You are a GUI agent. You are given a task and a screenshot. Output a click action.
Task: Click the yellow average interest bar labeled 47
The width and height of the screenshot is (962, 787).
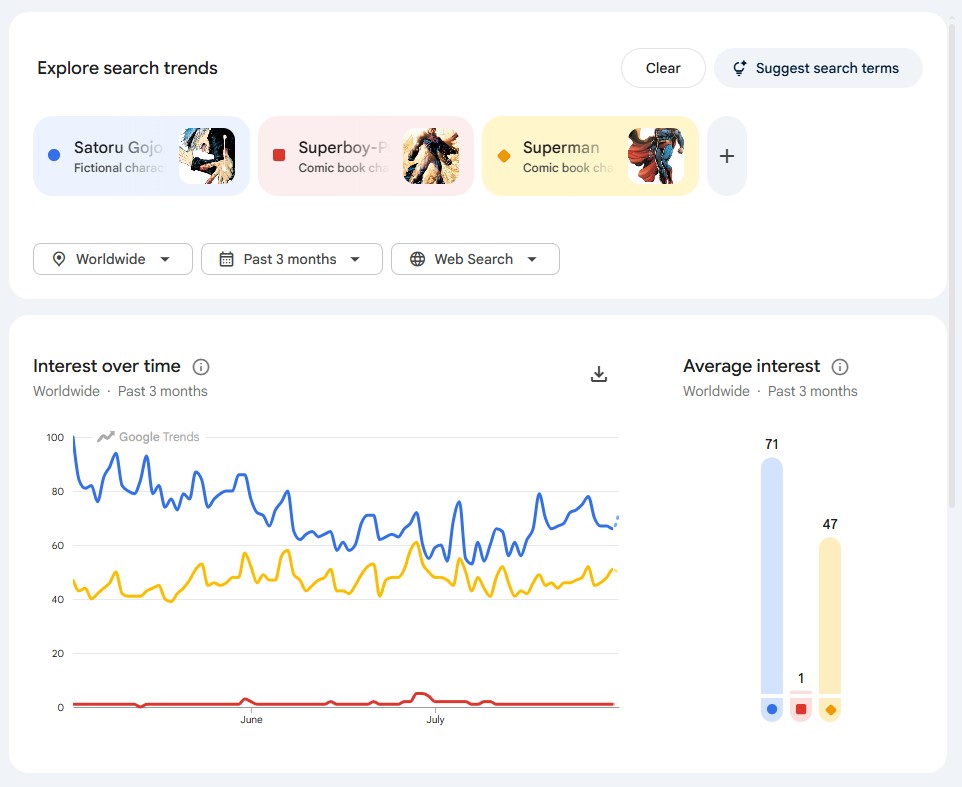pos(829,615)
